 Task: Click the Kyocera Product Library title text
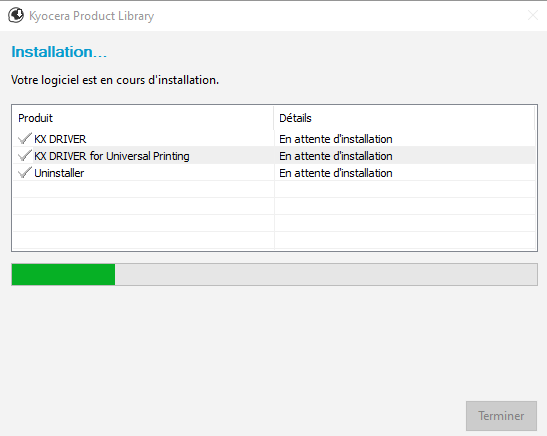[x=91, y=16]
